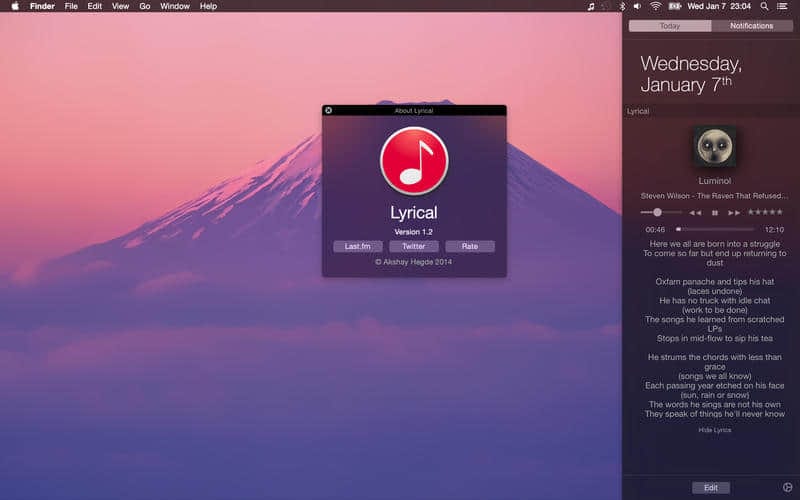Click the menu bar date and time
800x500 pixels.
(719, 6)
